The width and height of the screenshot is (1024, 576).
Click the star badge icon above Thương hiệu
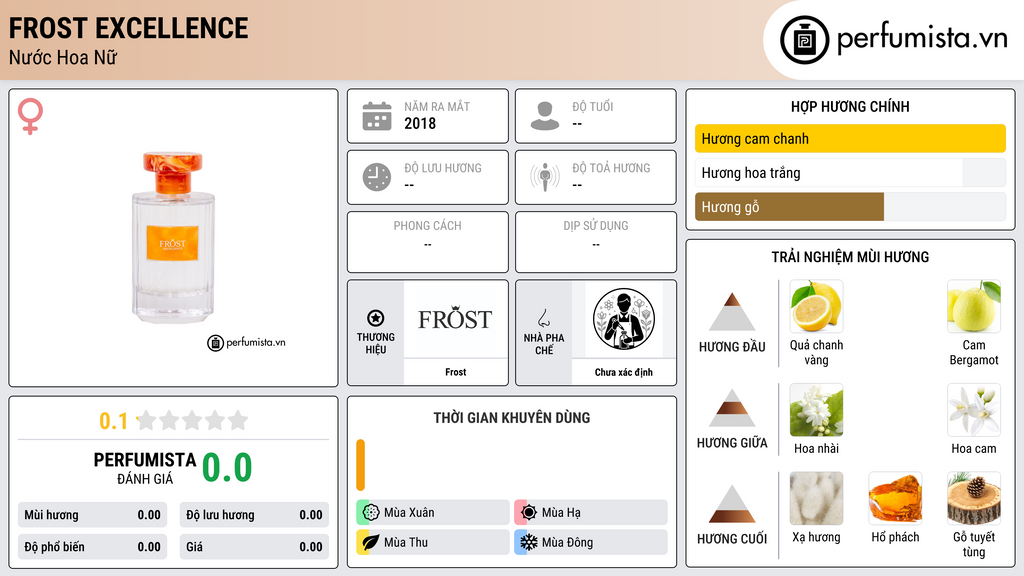(x=376, y=318)
